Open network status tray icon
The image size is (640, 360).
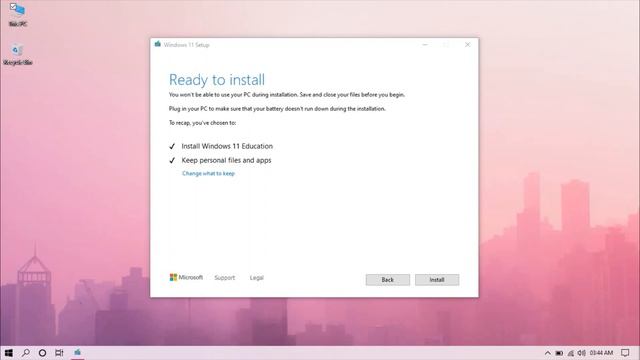[571, 353]
